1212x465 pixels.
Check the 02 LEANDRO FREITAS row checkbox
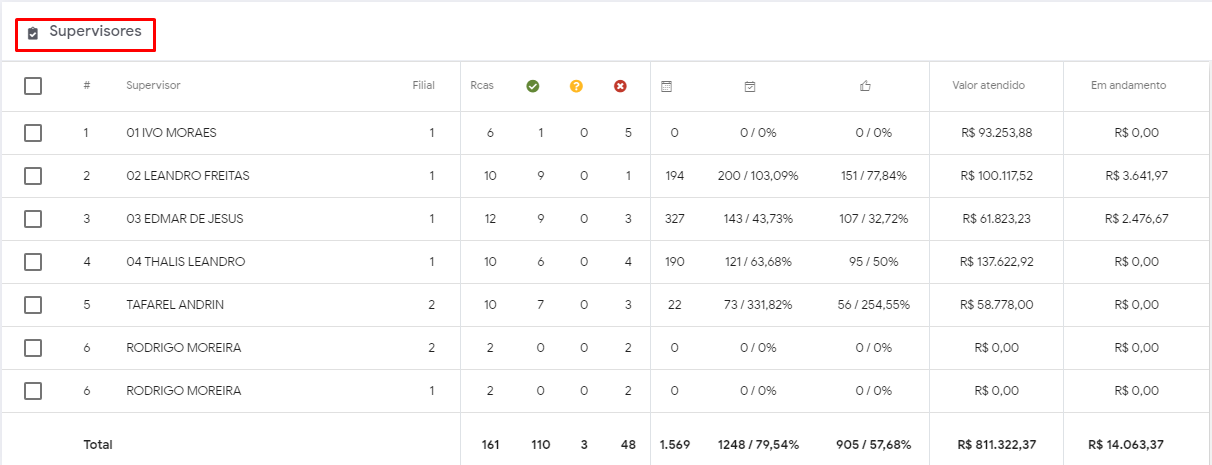pos(33,176)
